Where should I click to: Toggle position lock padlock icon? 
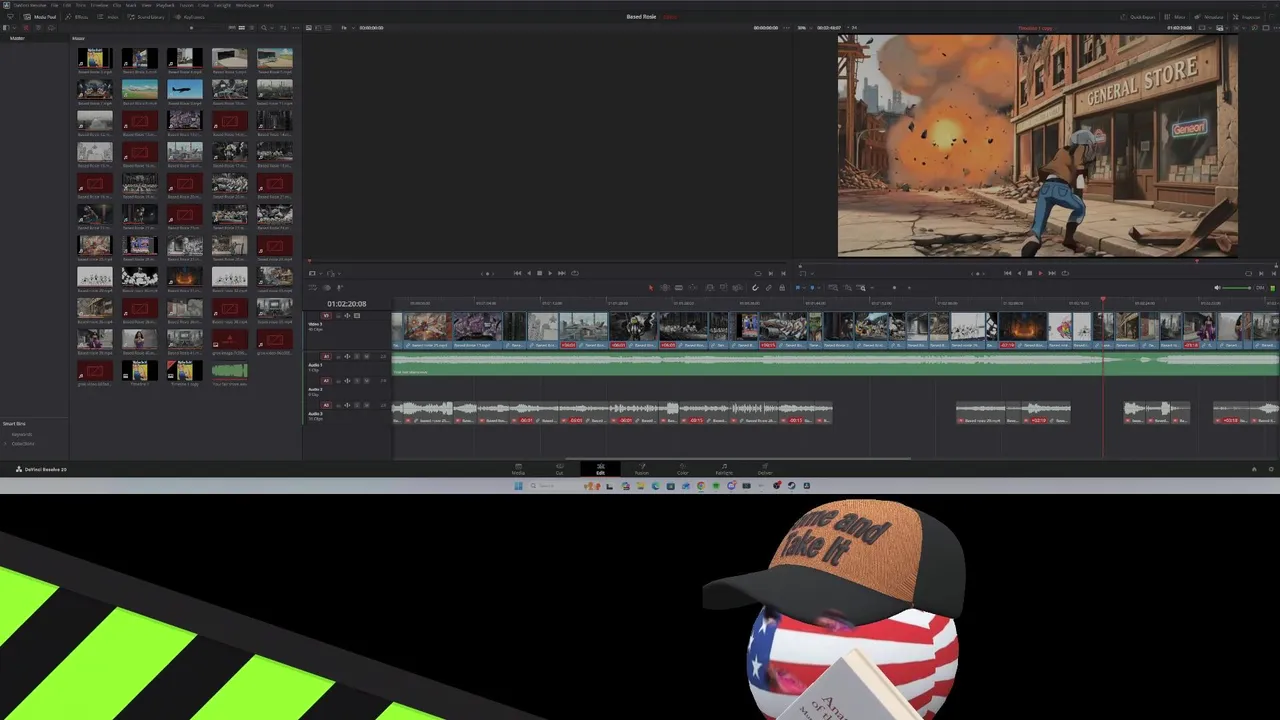(x=782, y=288)
